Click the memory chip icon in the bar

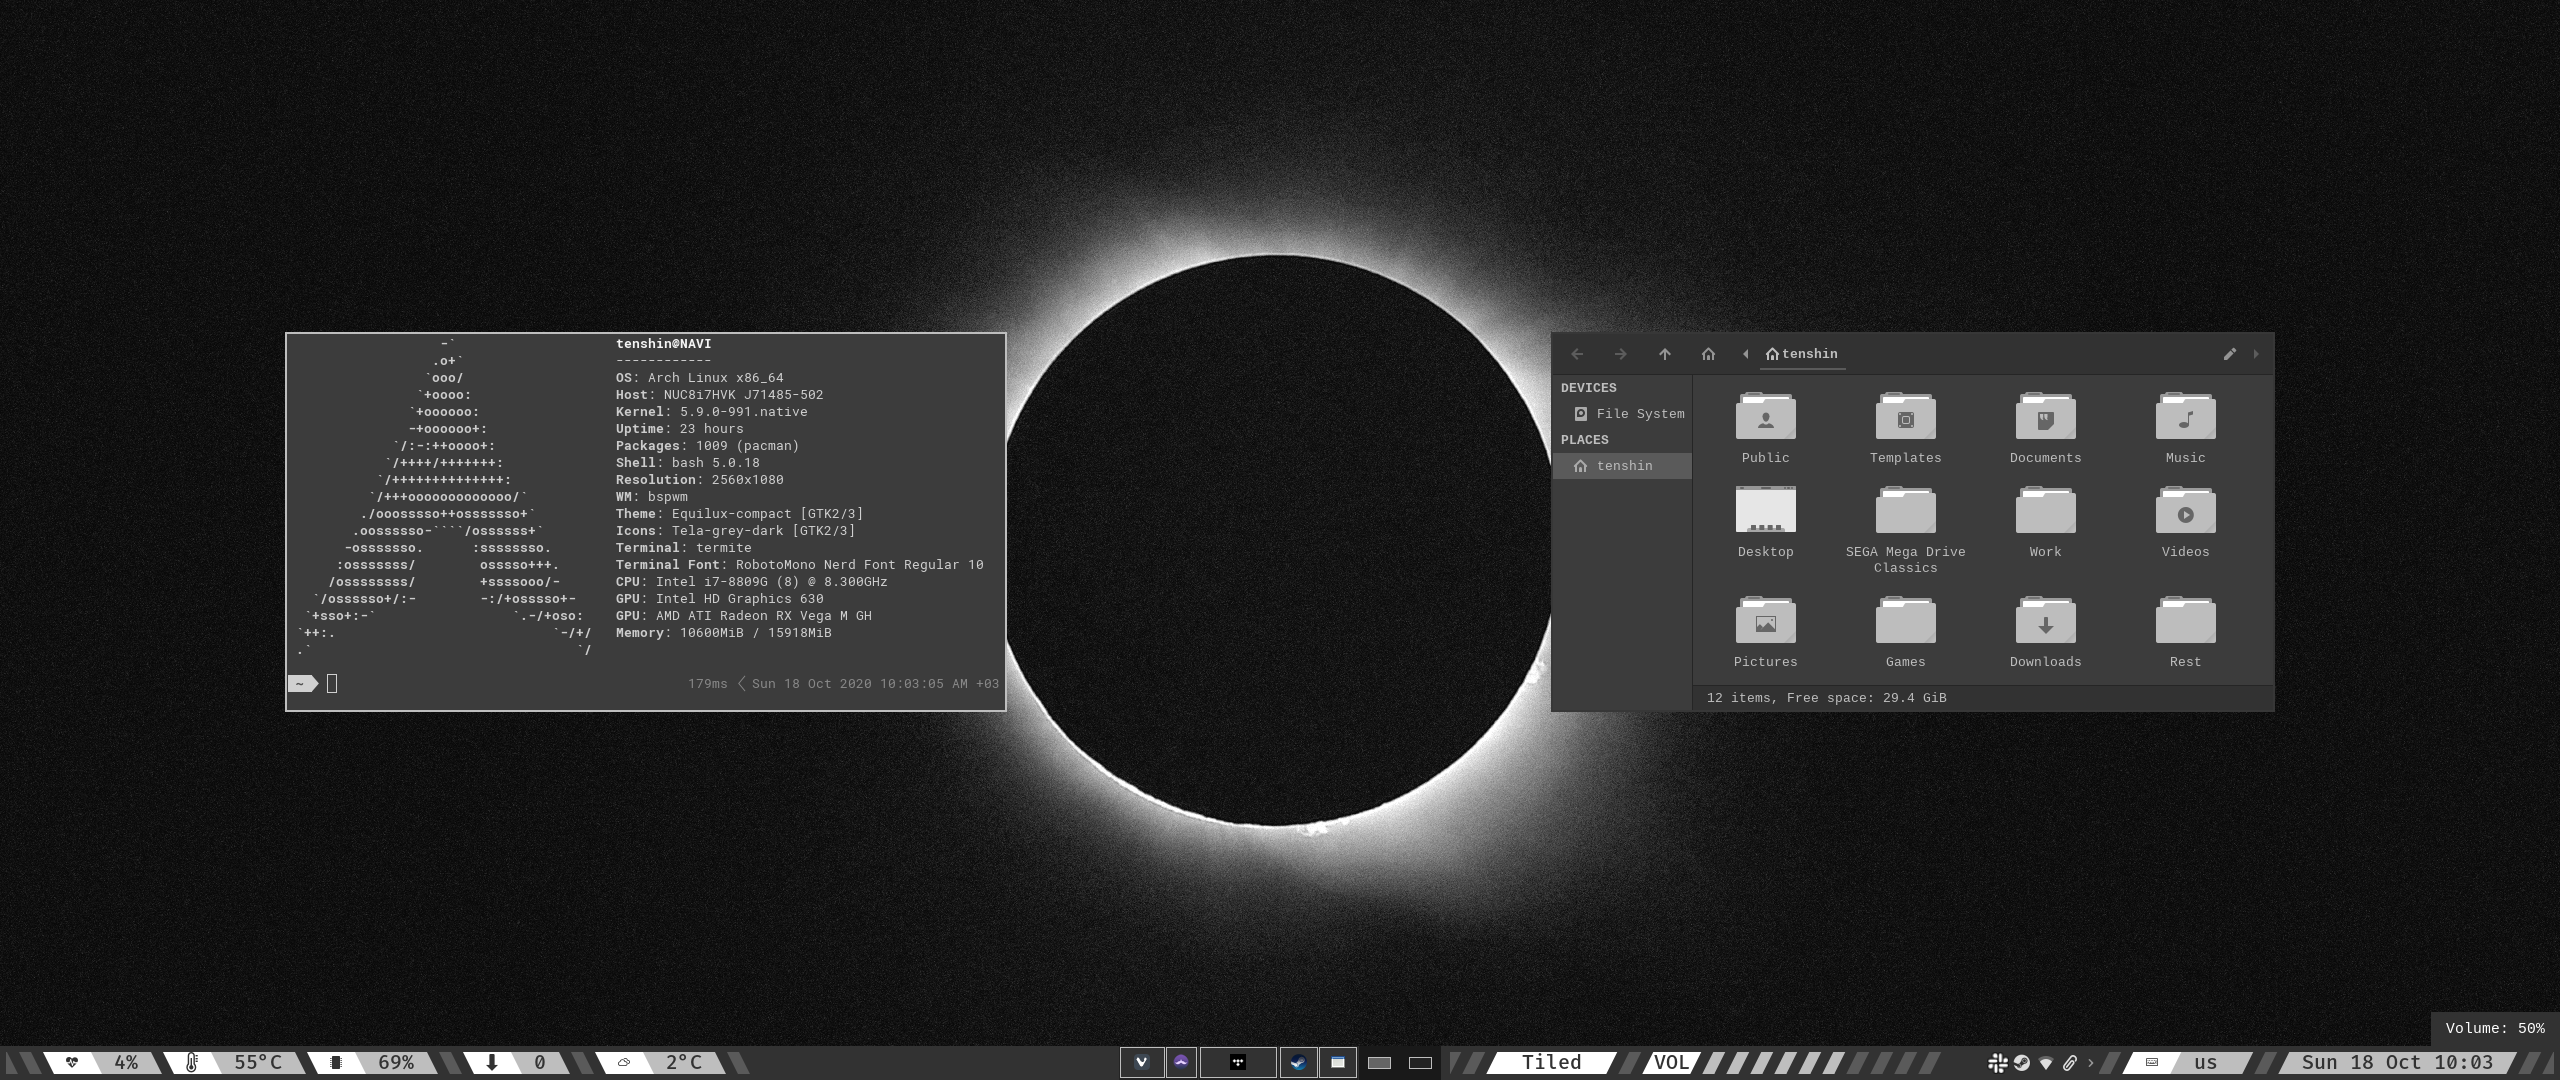336,1063
